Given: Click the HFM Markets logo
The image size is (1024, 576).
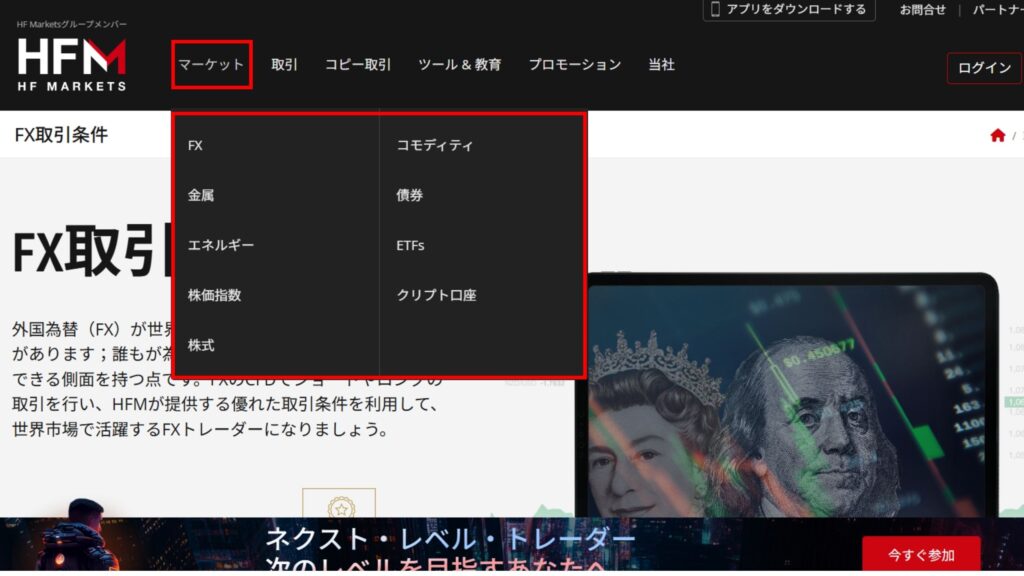Looking at the screenshot, I should 72,64.
